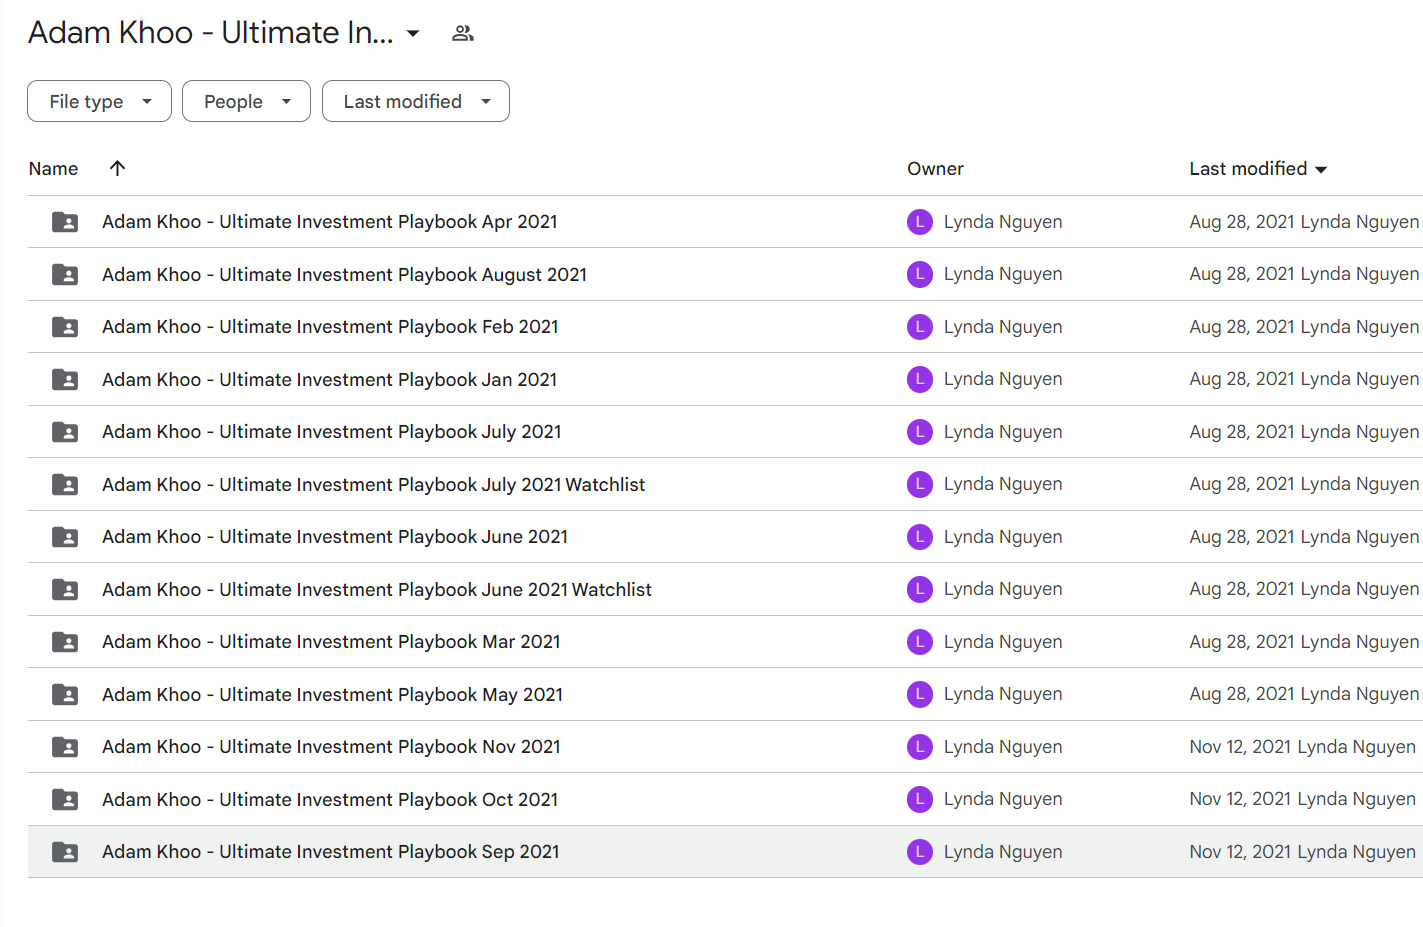Select folder Ultimate Investment Playbook Oct 2021
Image resolution: width=1423 pixels, height=927 pixels.
pyautogui.click(x=330, y=799)
